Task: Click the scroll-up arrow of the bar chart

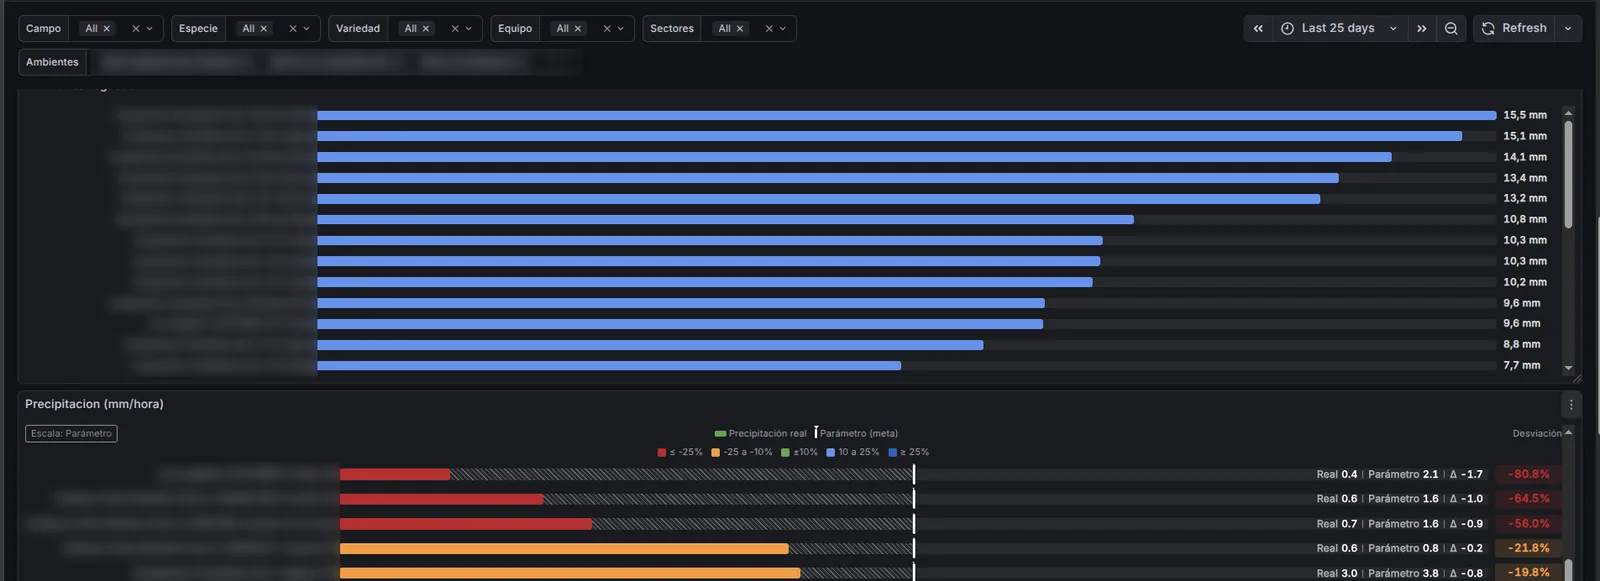Action: (x=1568, y=113)
